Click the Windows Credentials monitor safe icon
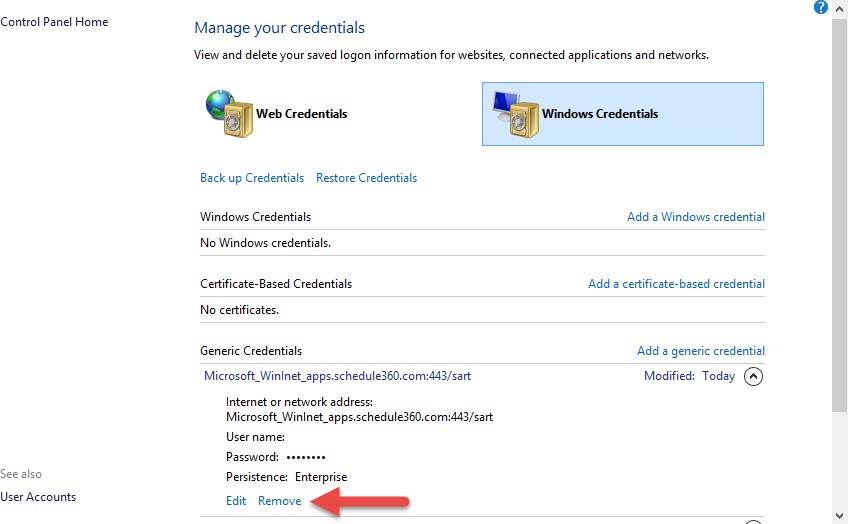848x524 pixels. coord(516,114)
